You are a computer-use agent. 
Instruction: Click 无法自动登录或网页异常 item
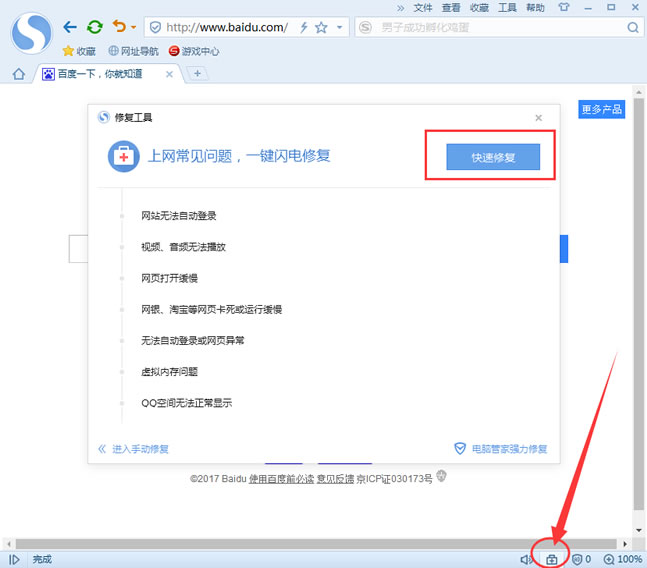click(193, 341)
